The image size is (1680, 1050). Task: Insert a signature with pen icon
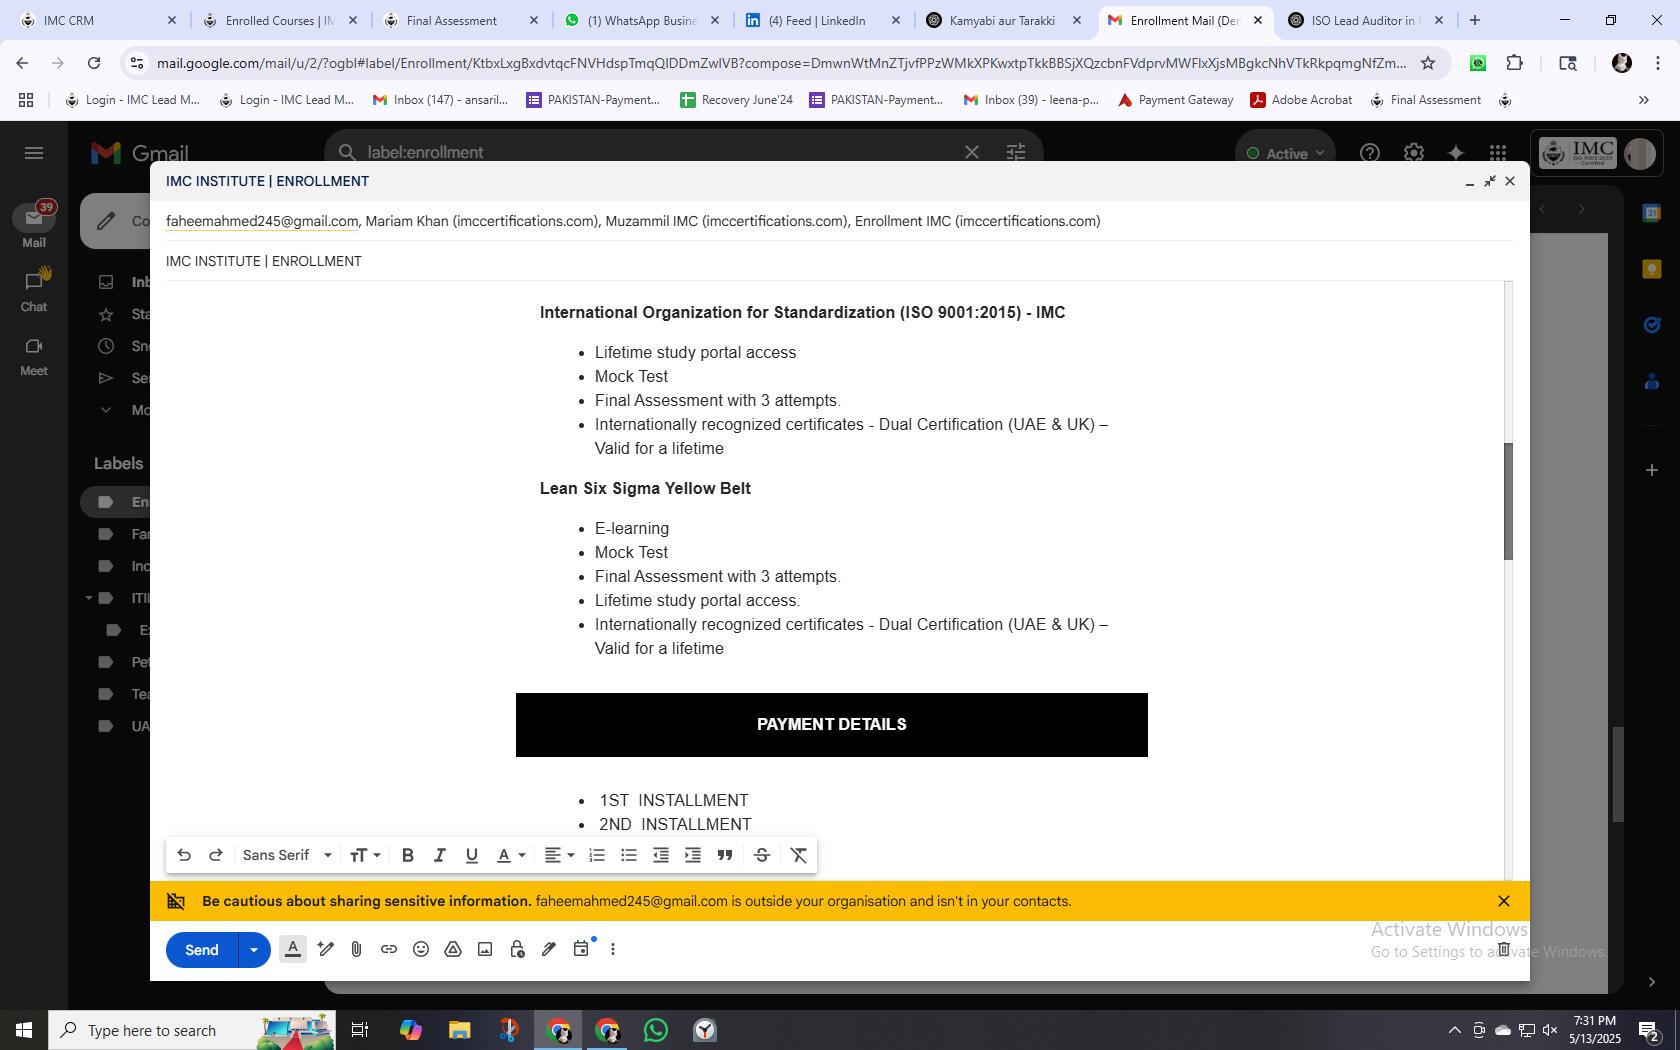click(549, 949)
